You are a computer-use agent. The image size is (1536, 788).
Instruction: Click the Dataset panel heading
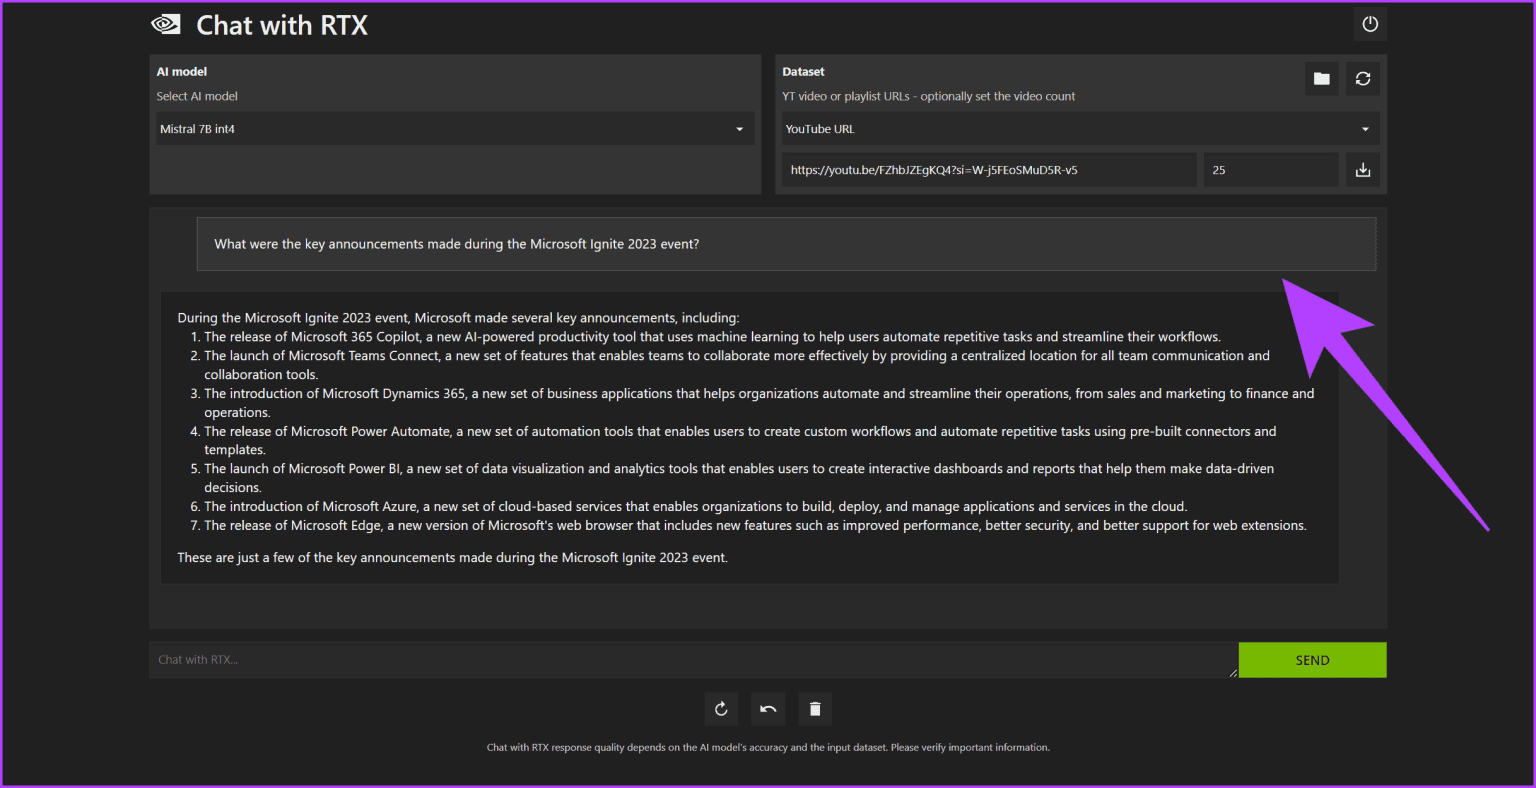tap(804, 72)
